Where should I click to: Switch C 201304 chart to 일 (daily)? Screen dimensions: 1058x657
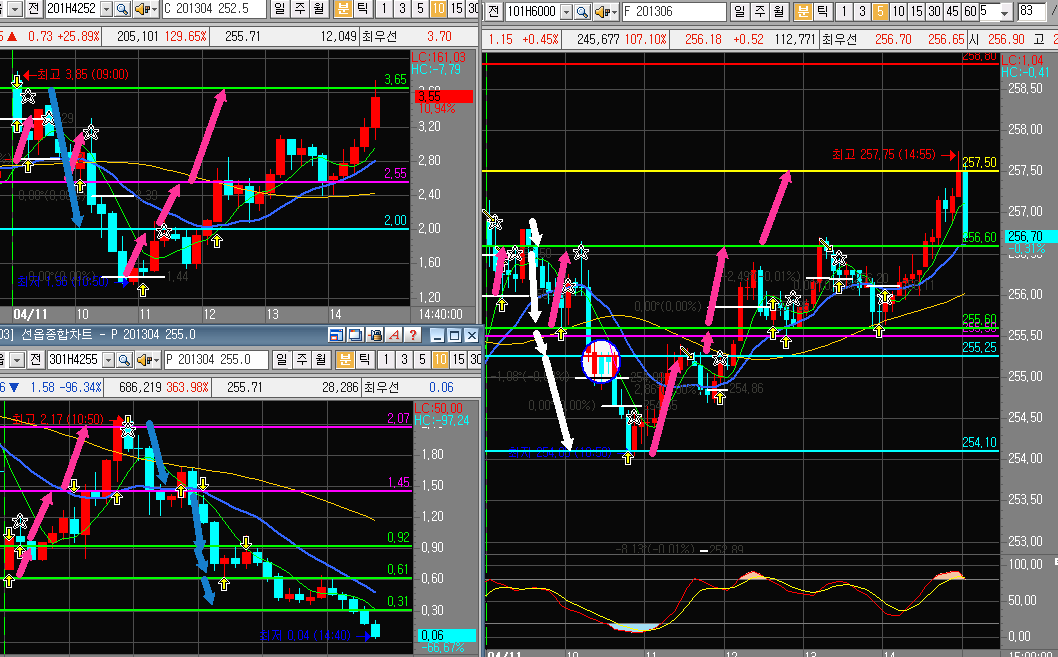(x=280, y=9)
